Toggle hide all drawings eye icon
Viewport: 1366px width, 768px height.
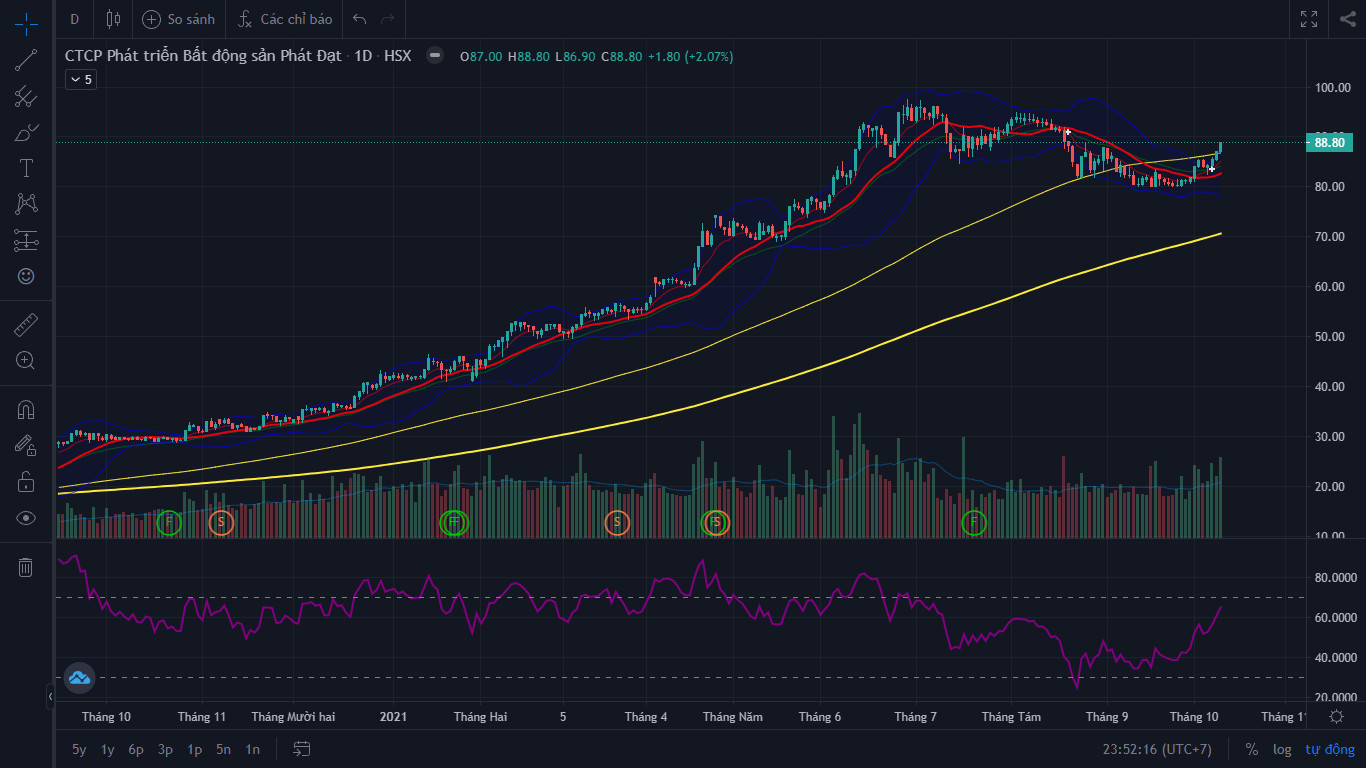[26, 518]
